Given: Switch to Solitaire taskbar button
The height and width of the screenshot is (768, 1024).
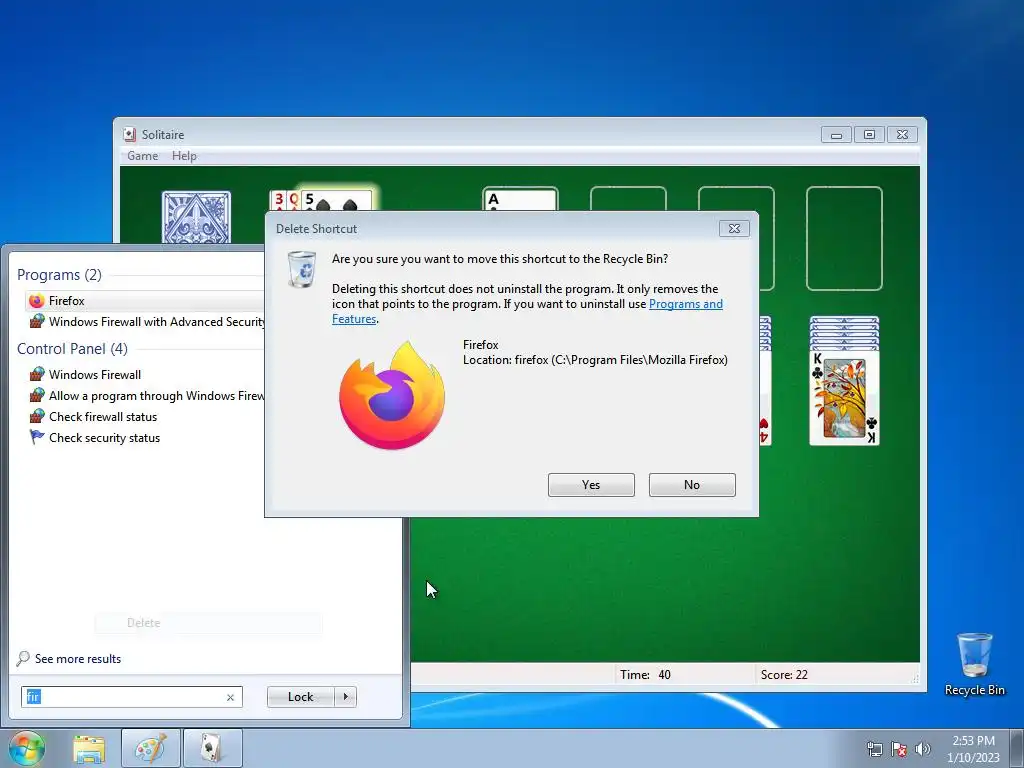Looking at the screenshot, I should click(213, 748).
